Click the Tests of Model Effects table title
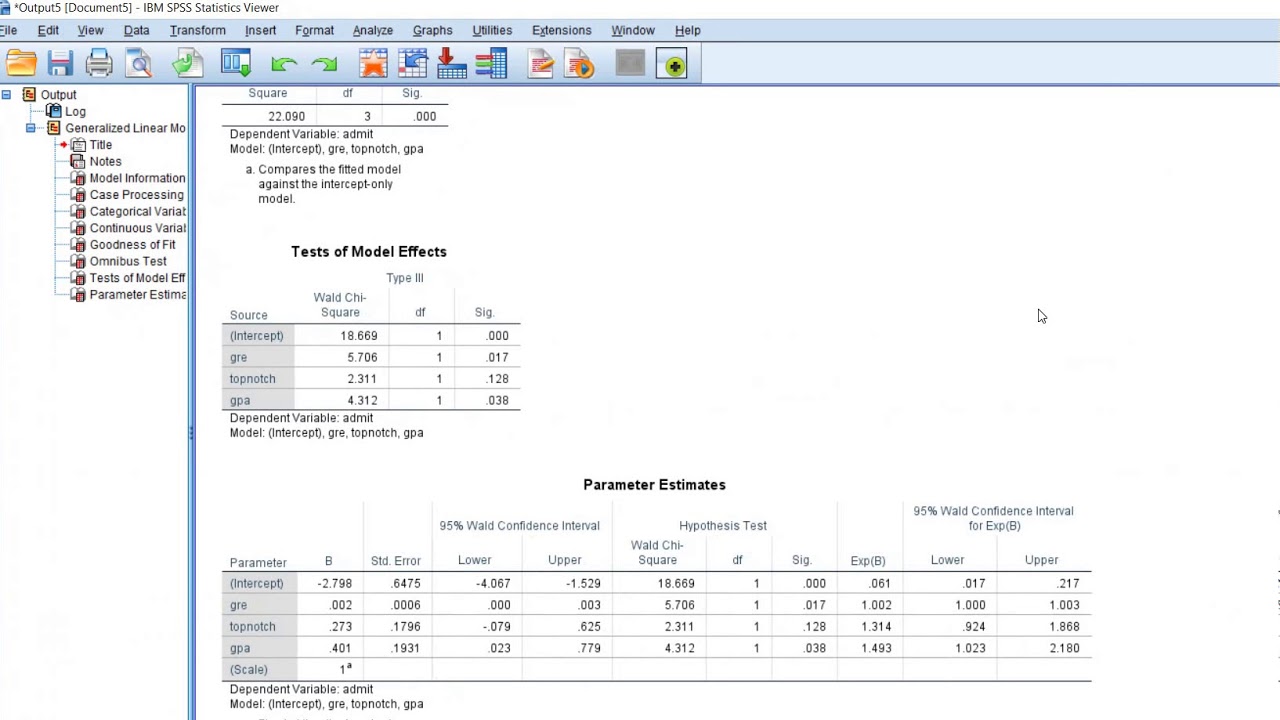1280x720 pixels. coord(369,252)
